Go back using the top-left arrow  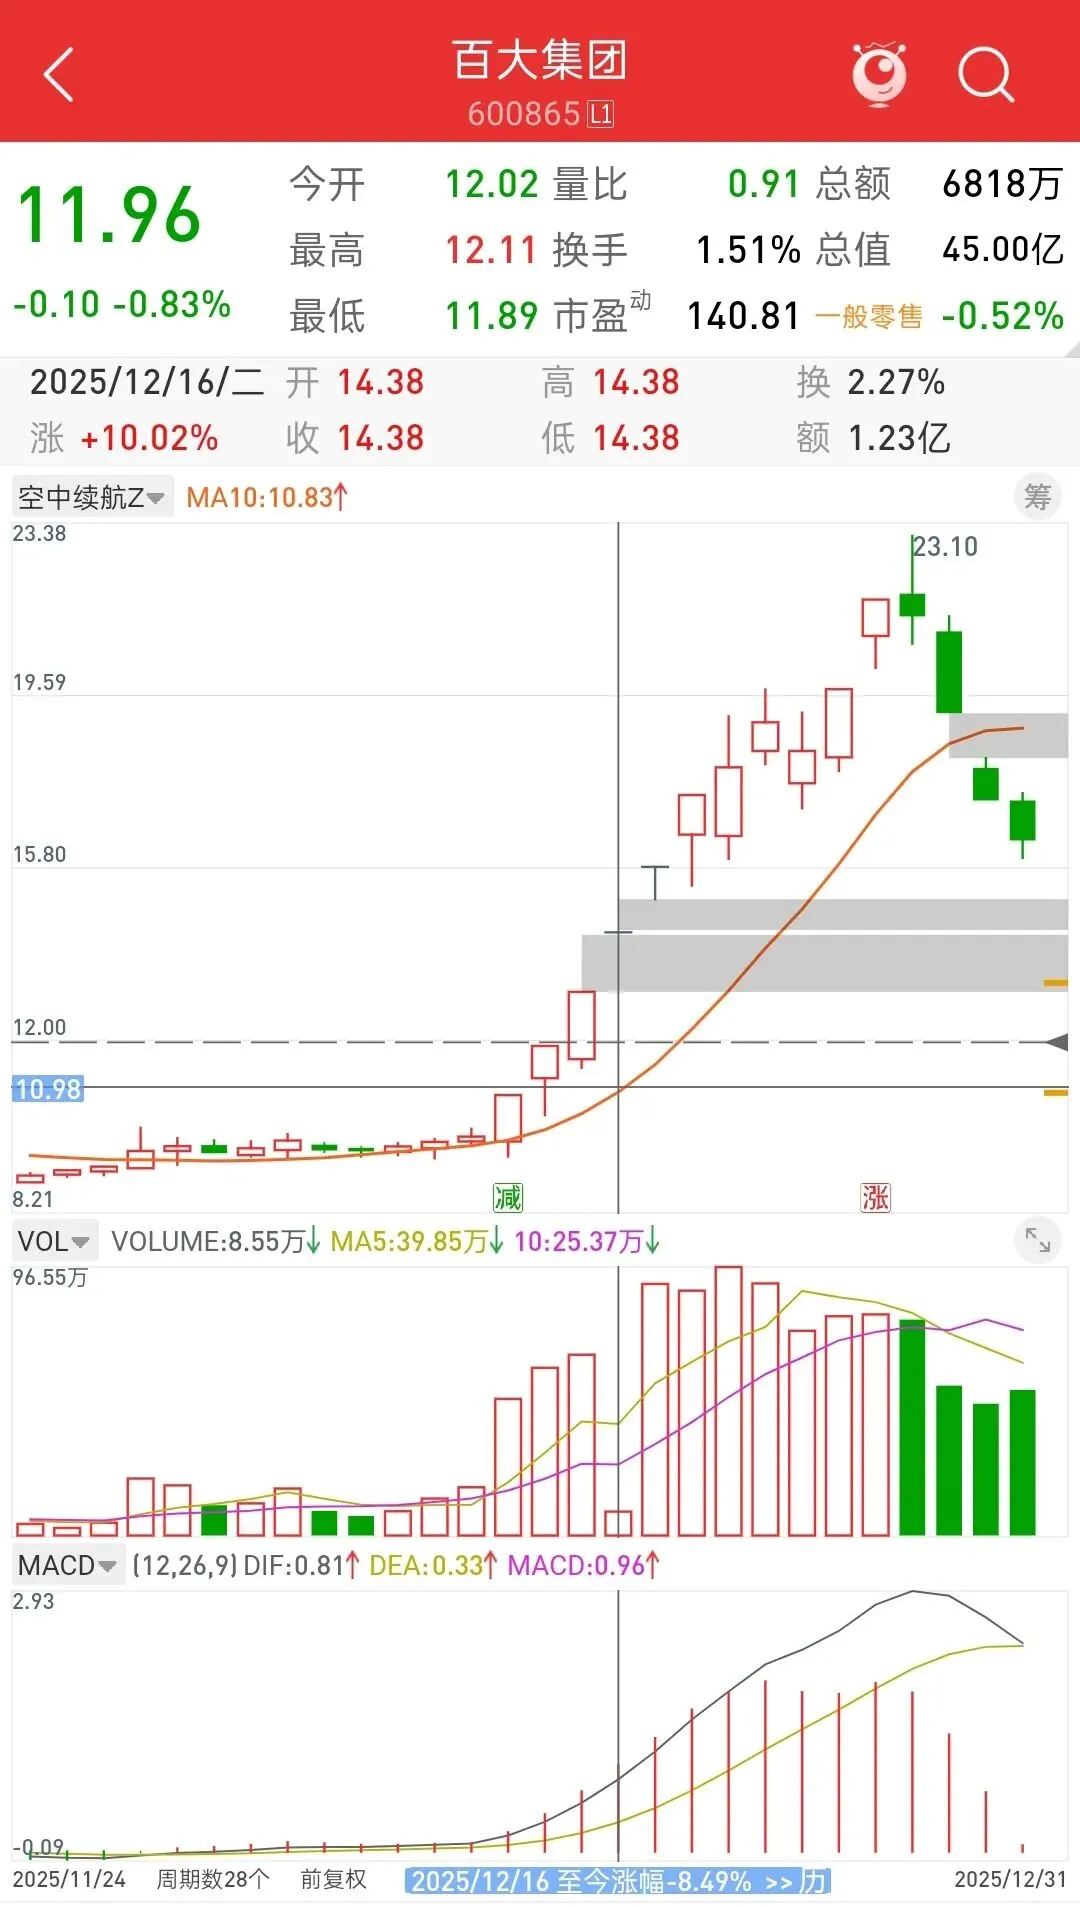[59, 75]
